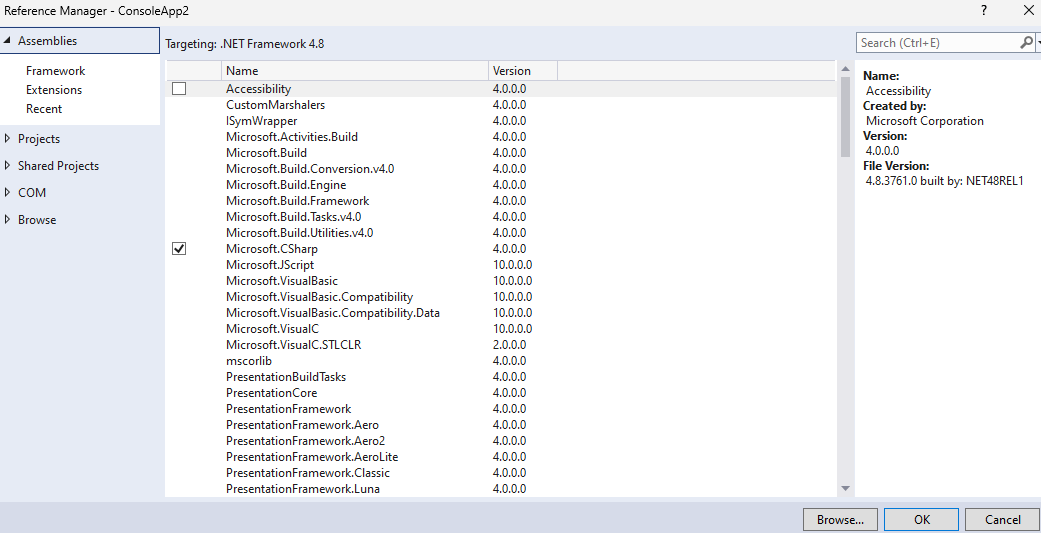Screen dimensions: 1041x533
Task: Select Microsoft.VisualBasic.Compatibility.Data row
Action: (x=500, y=313)
